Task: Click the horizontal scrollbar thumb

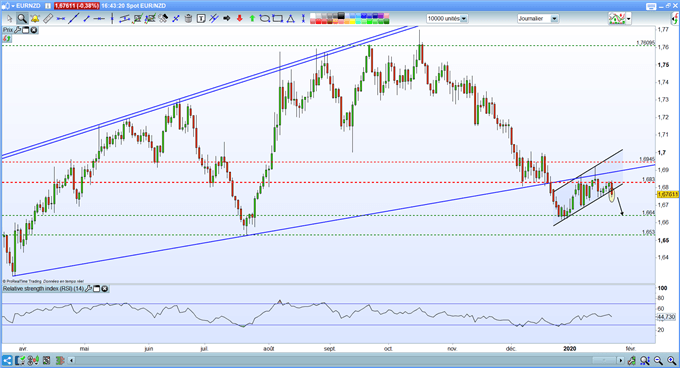Action: (x=604, y=360)
